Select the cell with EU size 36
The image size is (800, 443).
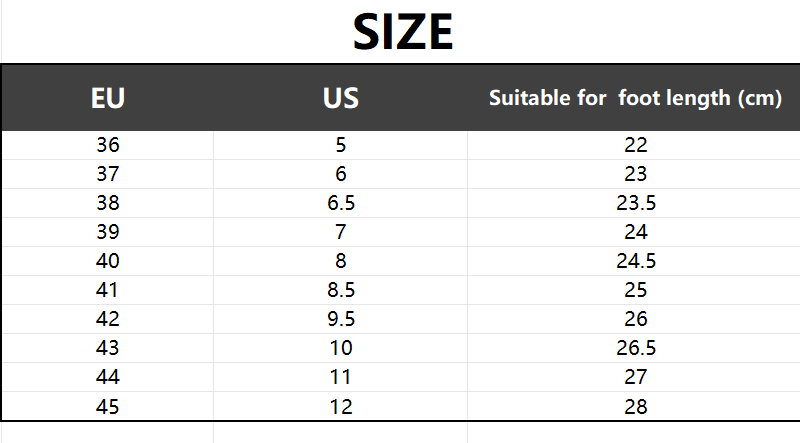[108, 145]
